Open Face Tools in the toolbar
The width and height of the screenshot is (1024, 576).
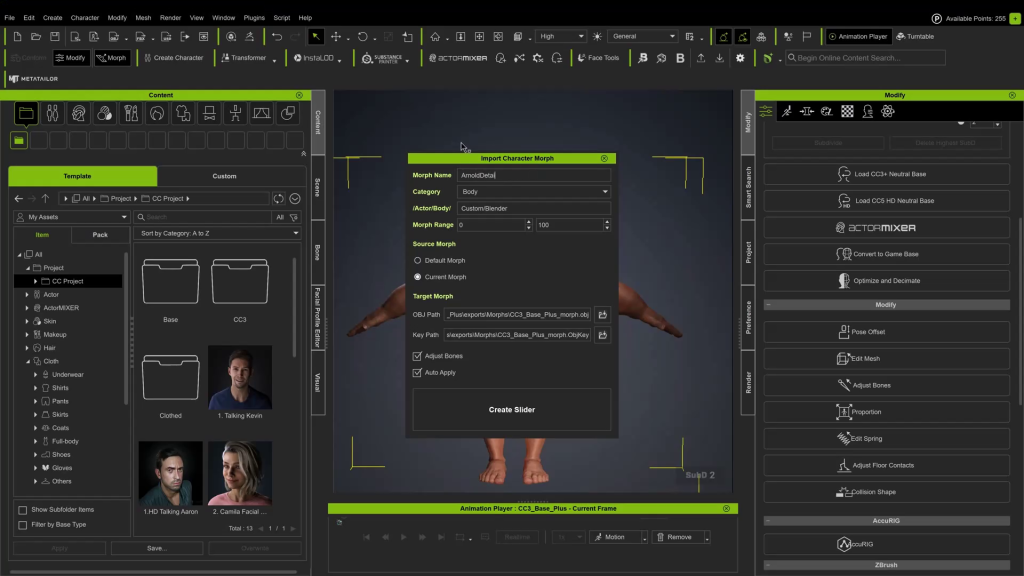[x=597, y=58]
